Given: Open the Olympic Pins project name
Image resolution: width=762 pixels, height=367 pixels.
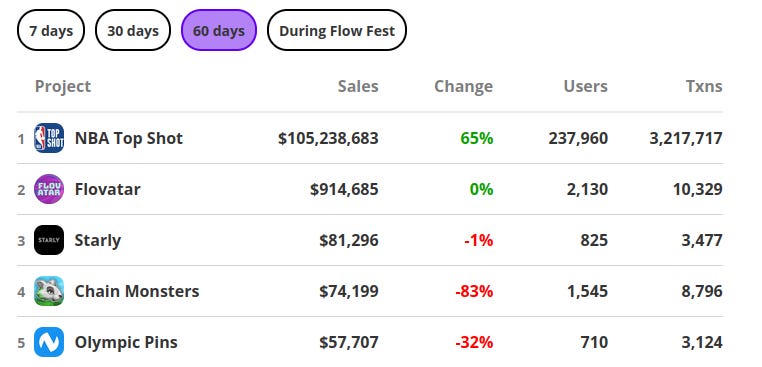Looking at the screenshot, I should (126, 343).
